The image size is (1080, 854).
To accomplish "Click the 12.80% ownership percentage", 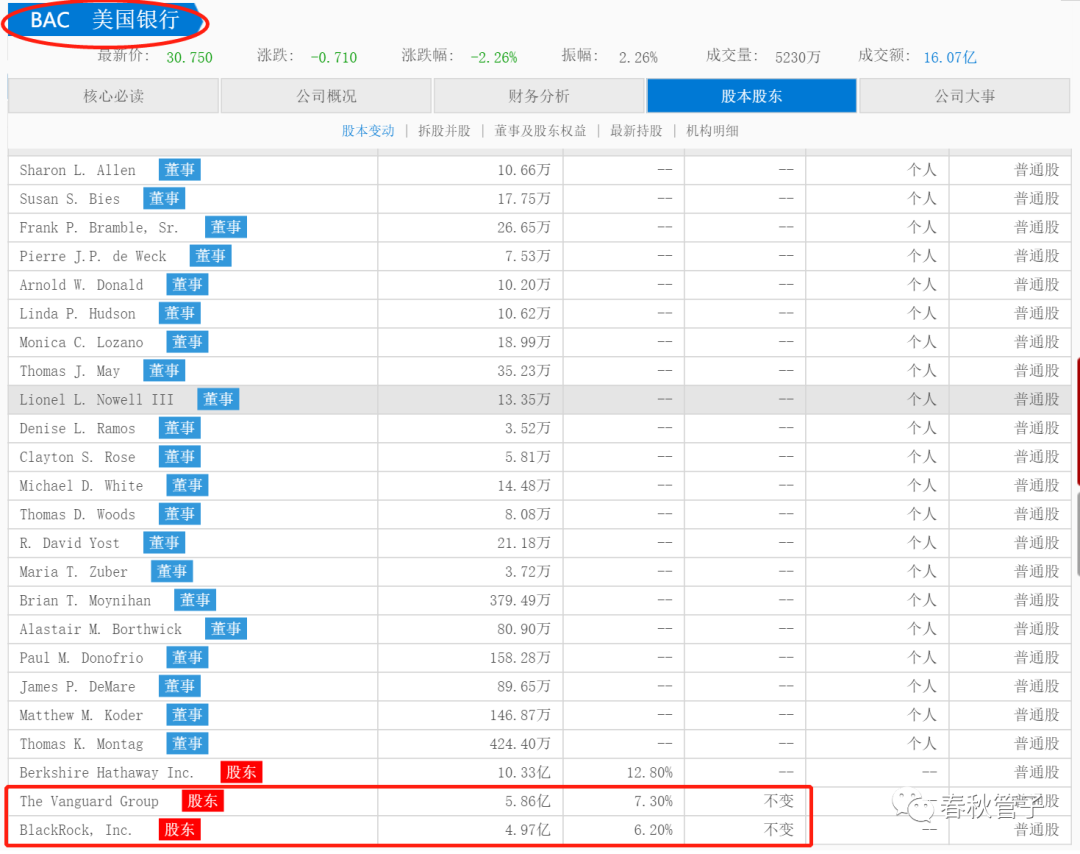I will (x=650, y=773).
